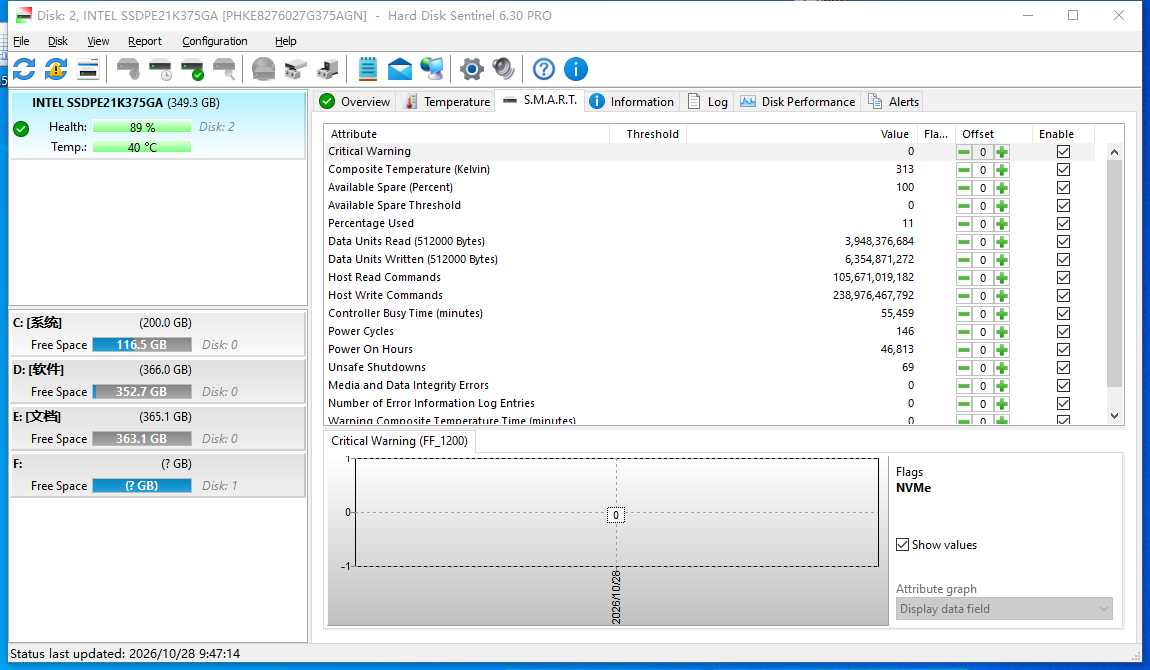Click the green health checkmark icon for INTEL SSD
The height and width of the screenshot is (670, 1150).
click(21, 129)
